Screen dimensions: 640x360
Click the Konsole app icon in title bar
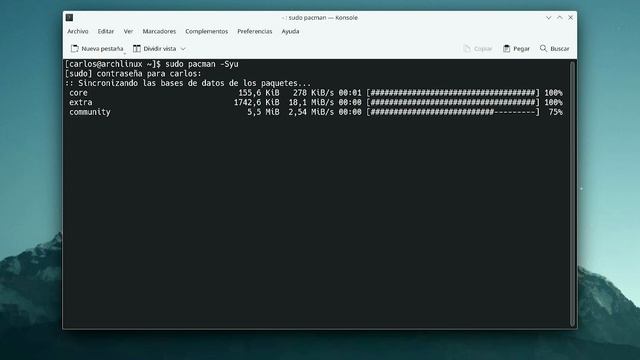pos(69,18)
